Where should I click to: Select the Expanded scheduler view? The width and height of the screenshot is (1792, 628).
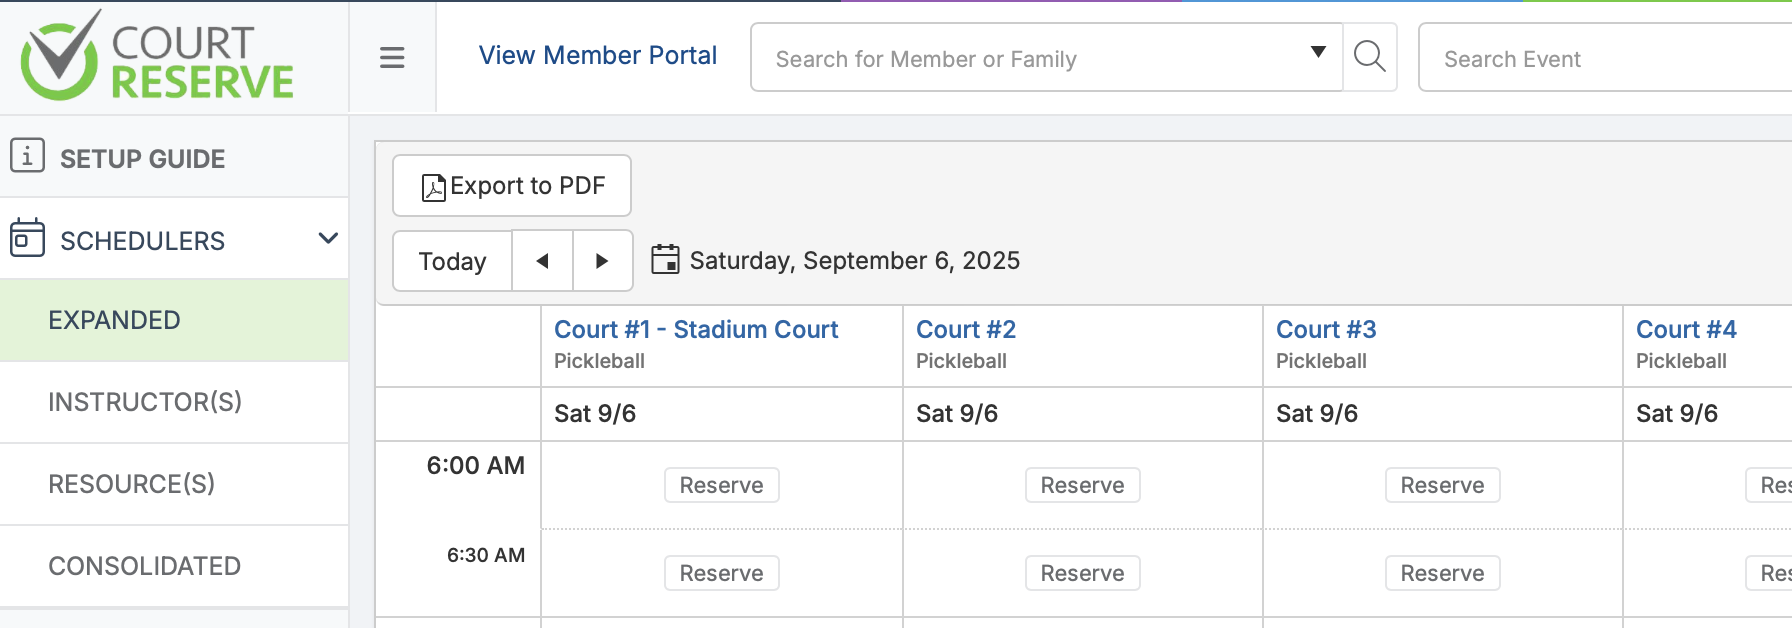pyautogui.click(x=114, y=320)
